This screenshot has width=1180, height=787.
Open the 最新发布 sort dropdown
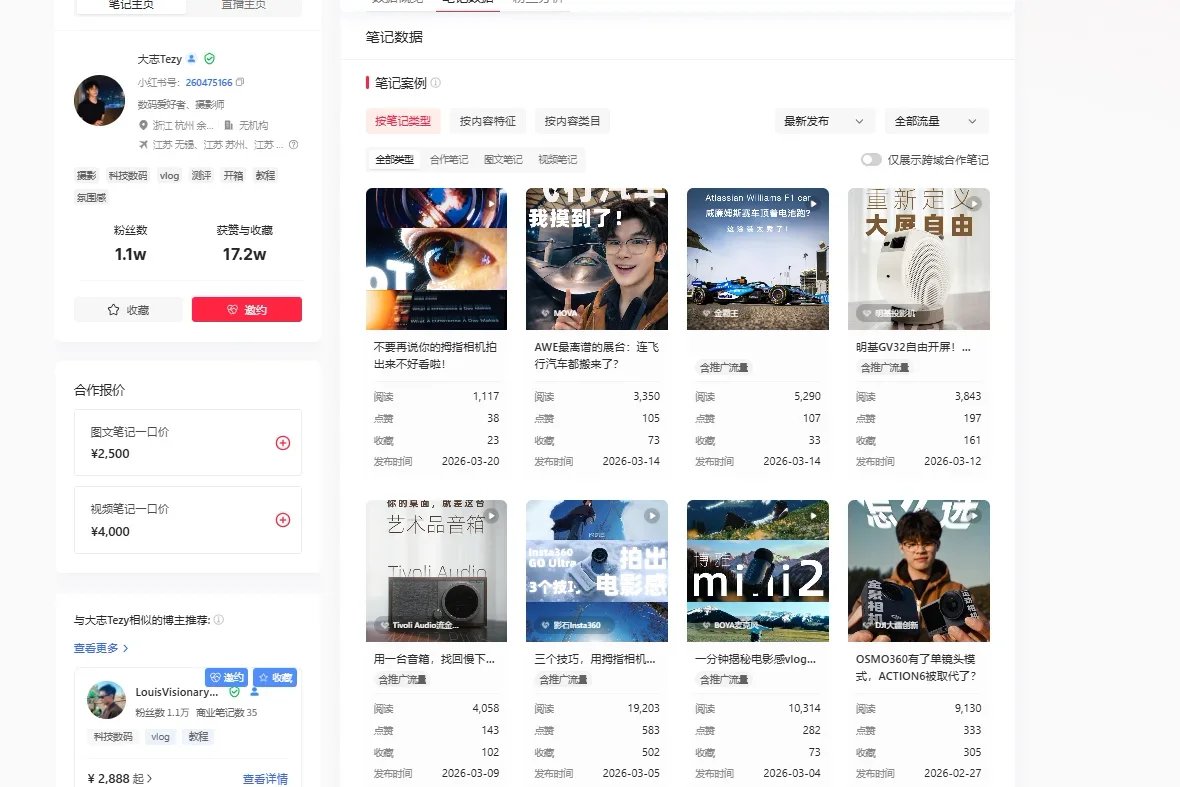(x=824, y=121)
